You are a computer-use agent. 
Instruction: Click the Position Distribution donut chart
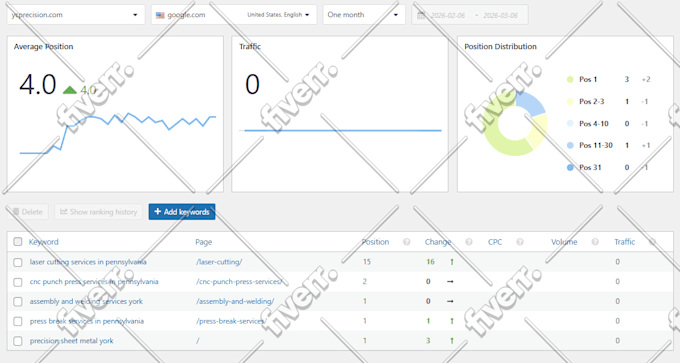tap(514, 123)
